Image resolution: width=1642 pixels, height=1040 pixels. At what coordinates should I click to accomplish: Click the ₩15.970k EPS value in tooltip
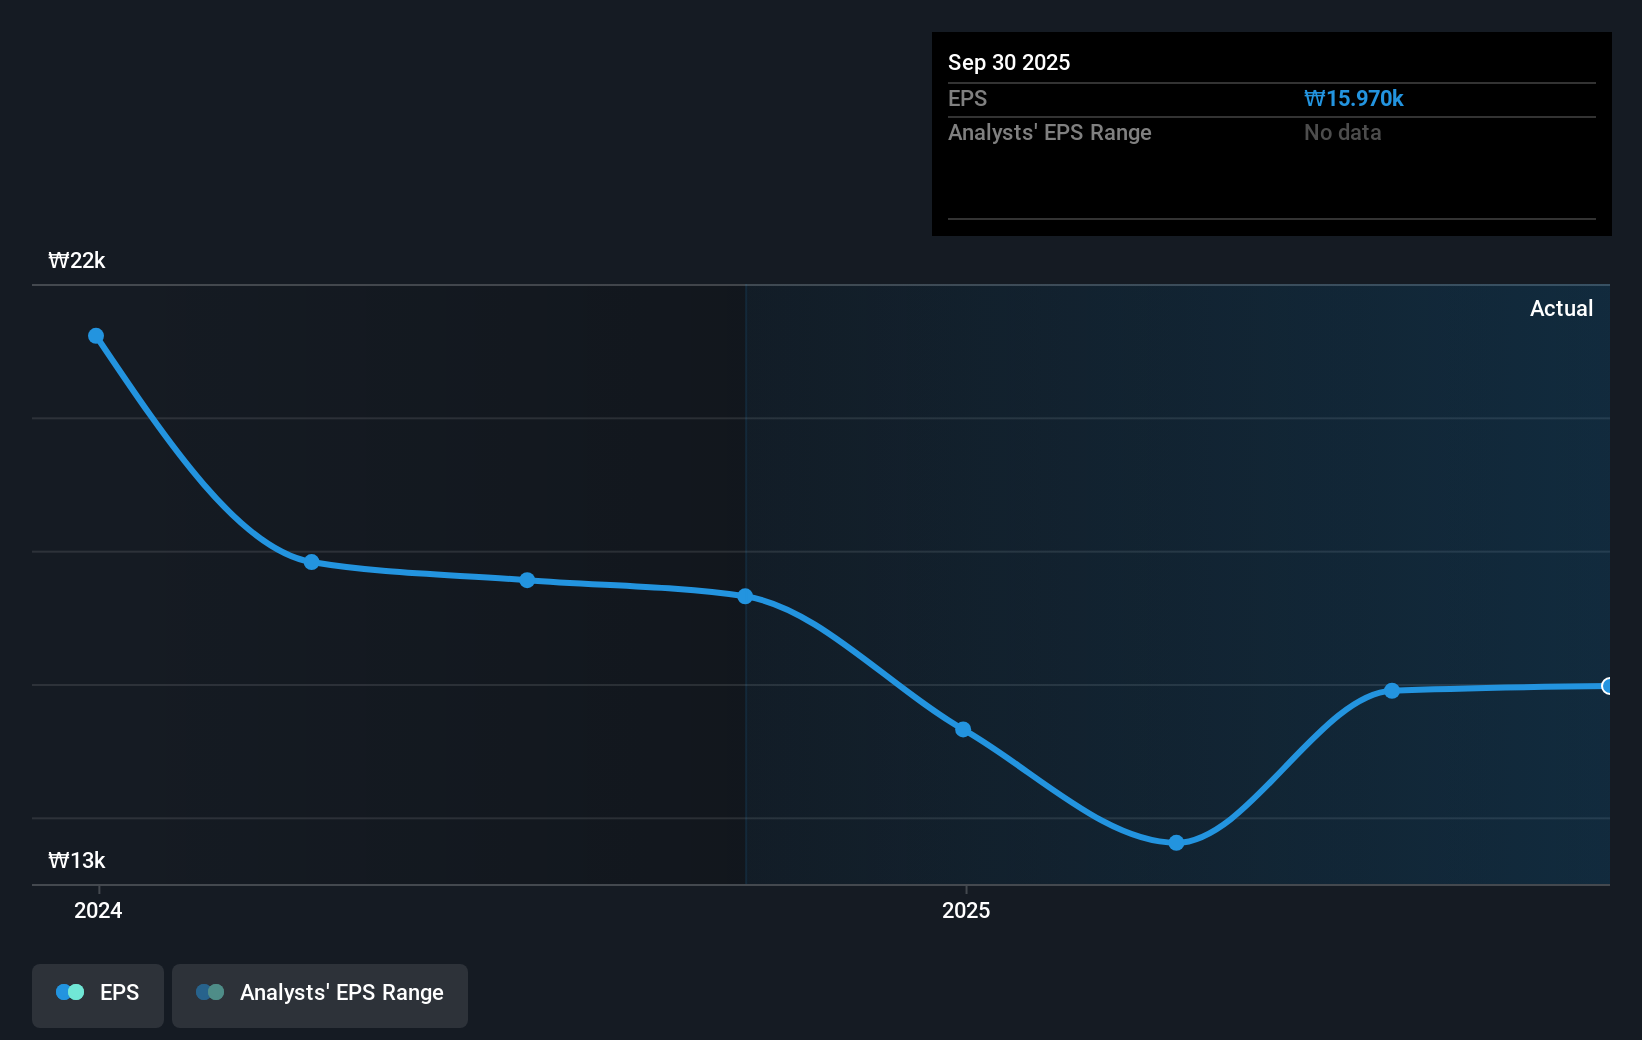click(x=1353, y=99)
